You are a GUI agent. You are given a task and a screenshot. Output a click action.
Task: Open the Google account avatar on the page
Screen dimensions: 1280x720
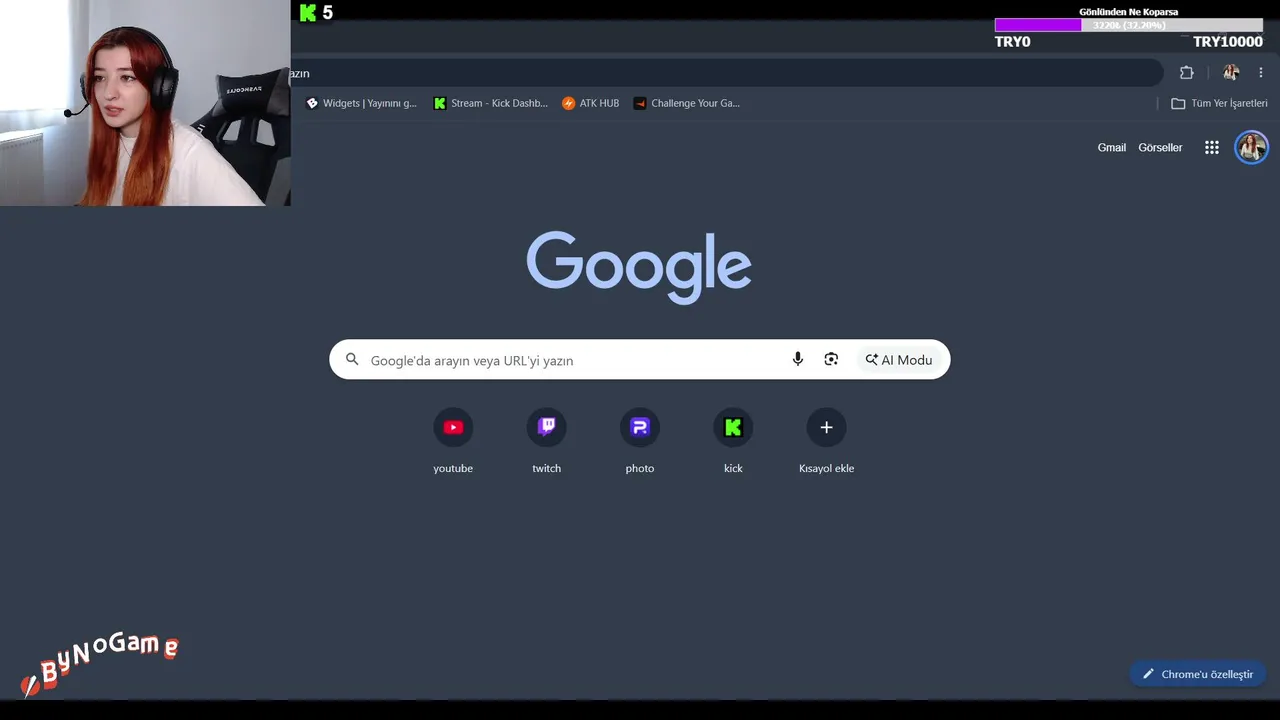point(1251,148)
